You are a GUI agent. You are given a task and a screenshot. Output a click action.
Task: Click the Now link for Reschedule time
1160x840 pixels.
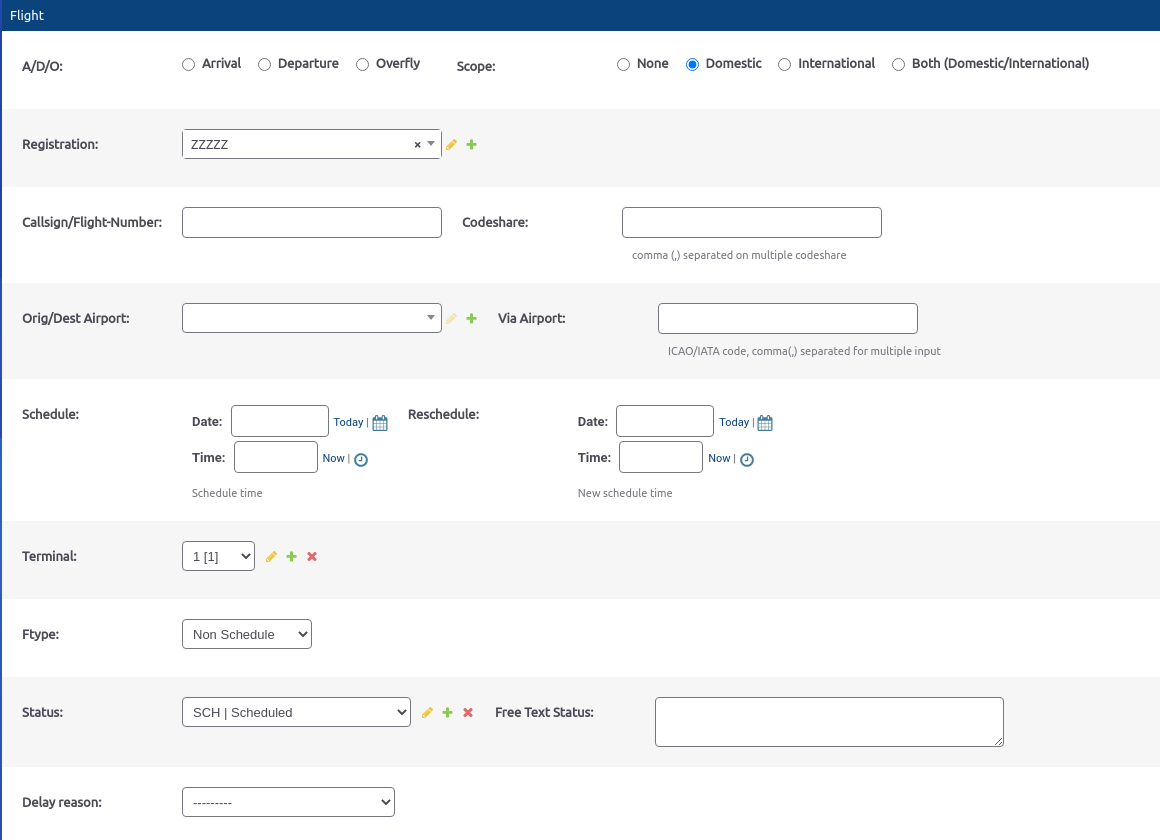click(x=719, y=459)
